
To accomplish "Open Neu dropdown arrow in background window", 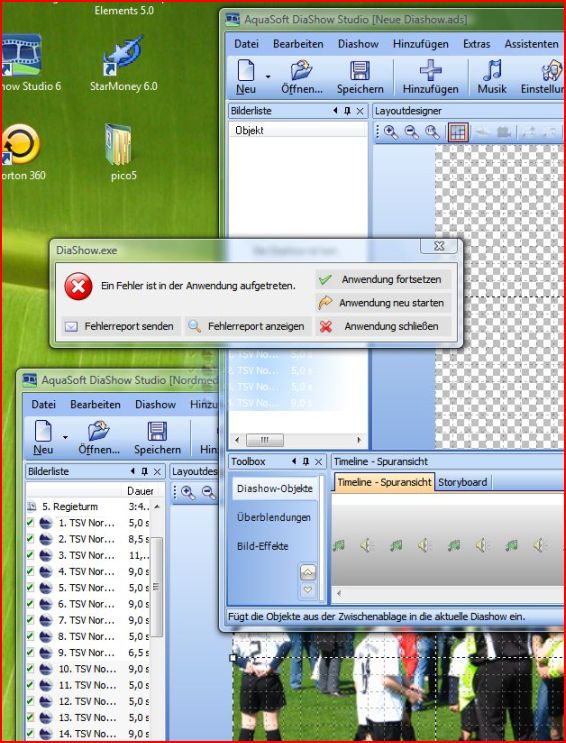I will [x=65, y=437].
